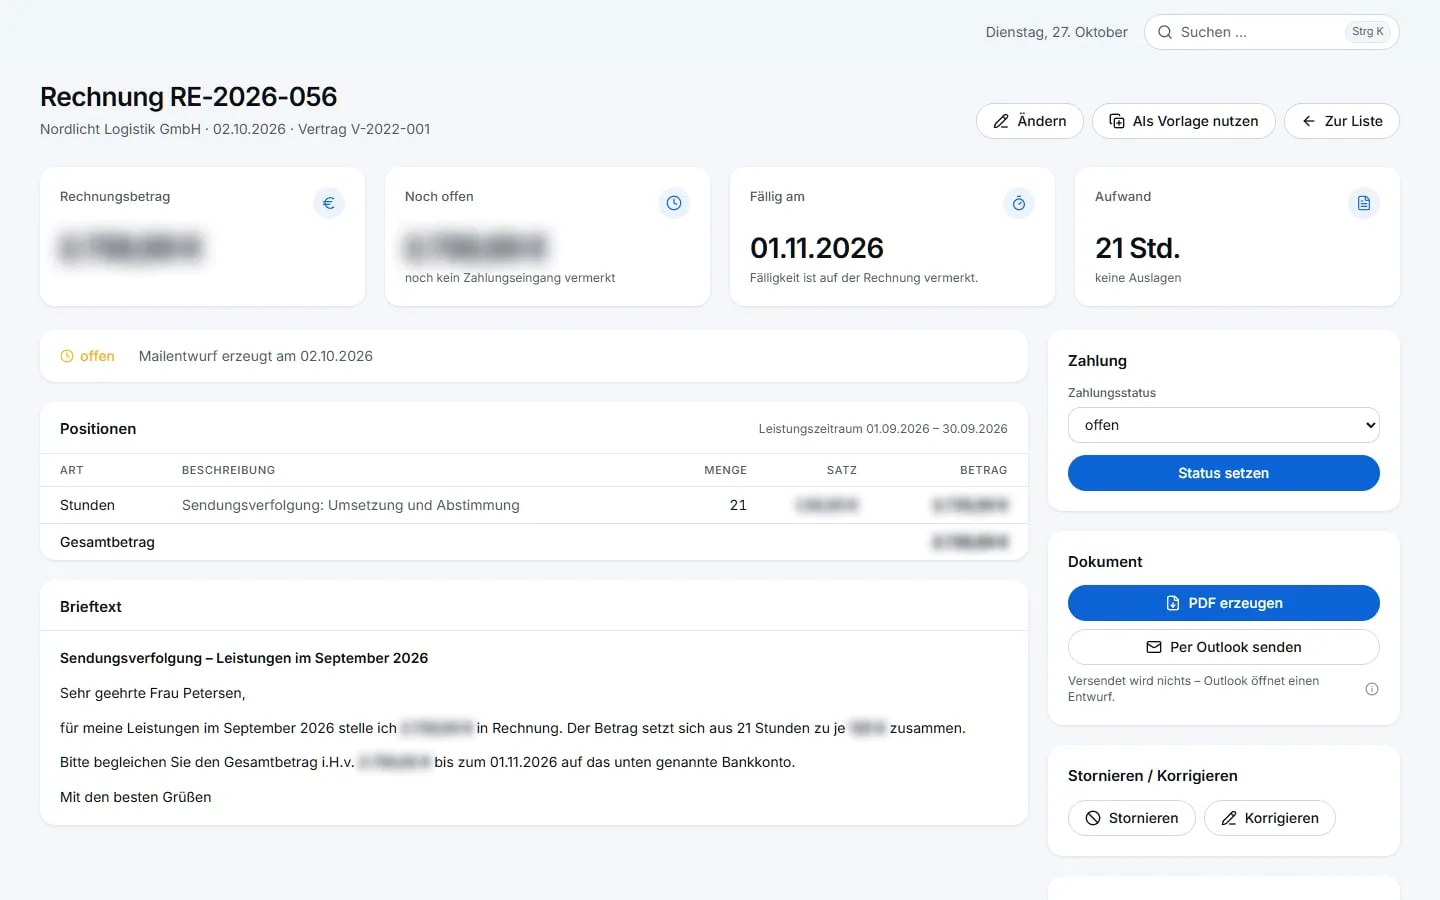Image resolution: width=1440 pixels, height=900 pixels.
Task: Send invoice via Per Outlook senden
Action: click(x=1224, y=647)
